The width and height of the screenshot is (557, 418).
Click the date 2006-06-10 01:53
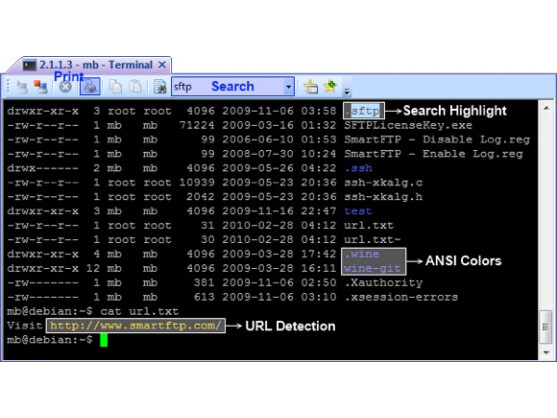coord(279,140)
